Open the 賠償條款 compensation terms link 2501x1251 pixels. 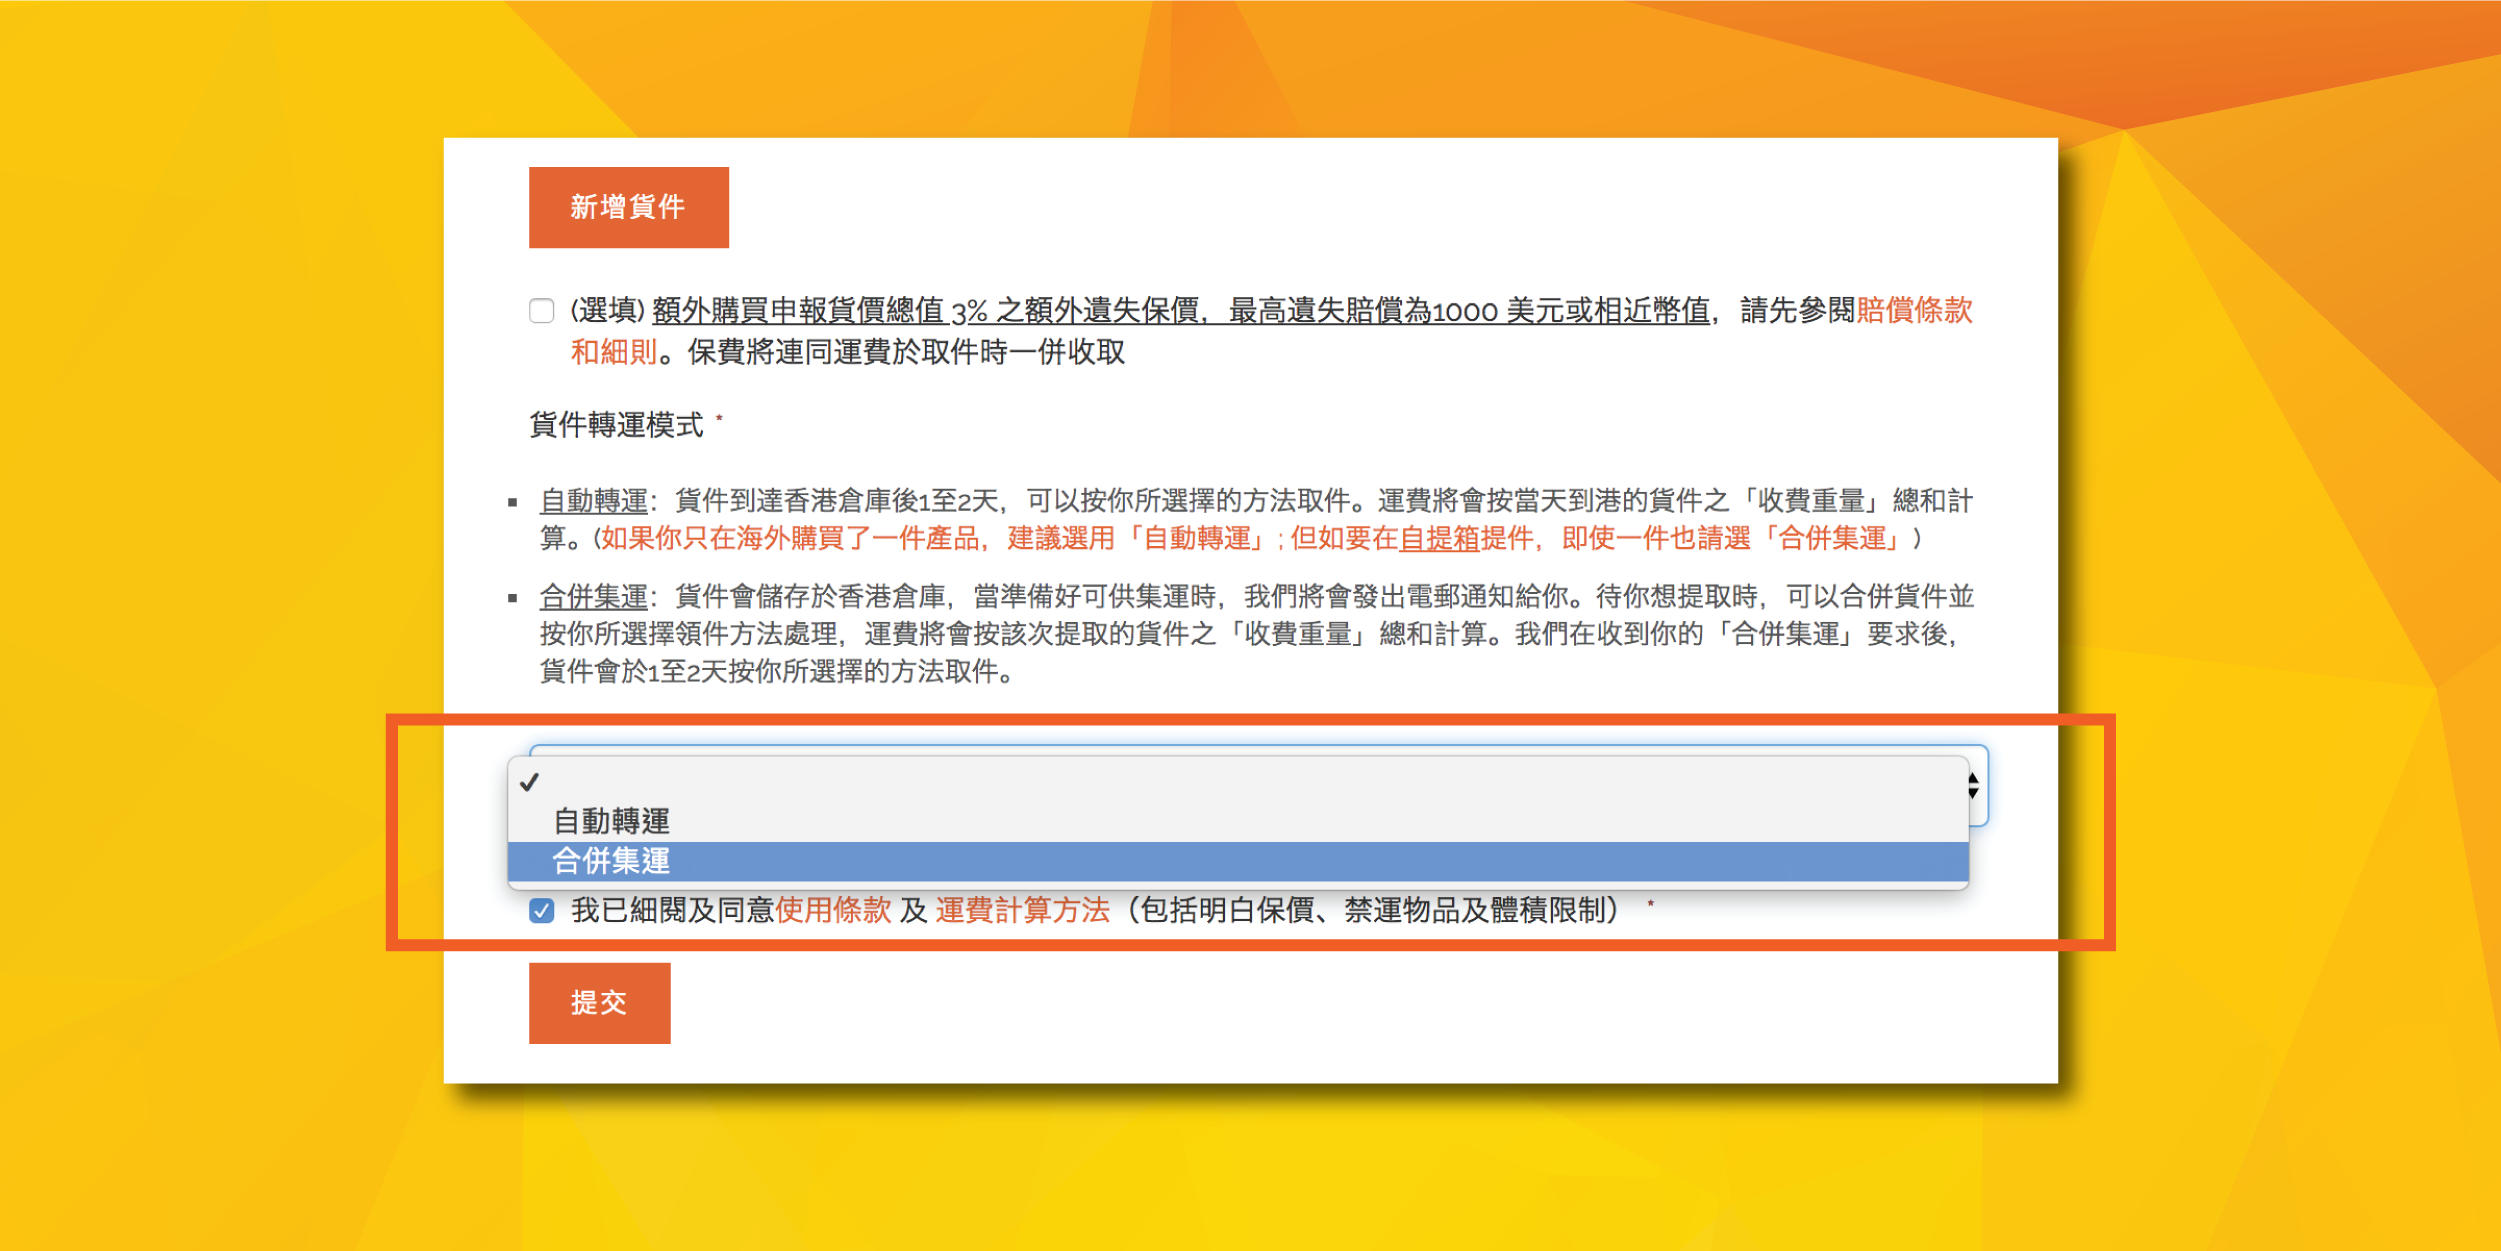point(1914,310)
